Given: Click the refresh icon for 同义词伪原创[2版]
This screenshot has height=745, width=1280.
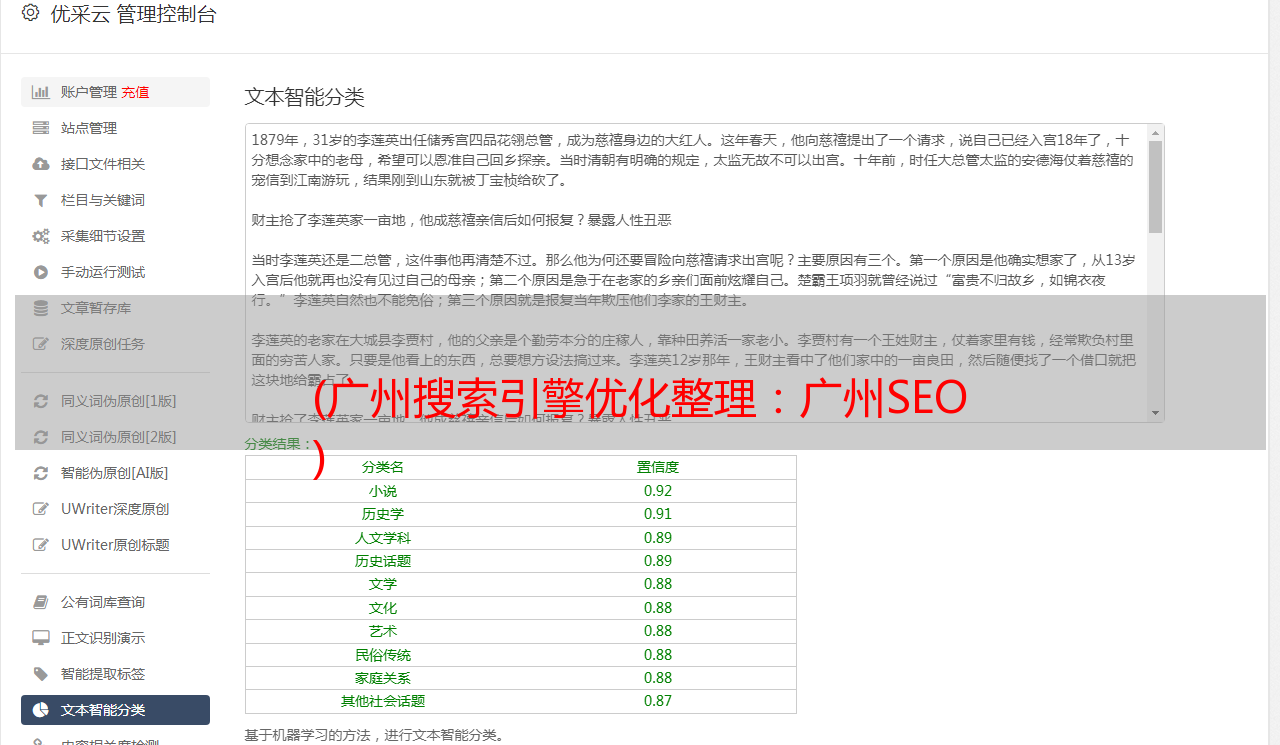Looking at the screenshot, I should click(x=41, y=437).
